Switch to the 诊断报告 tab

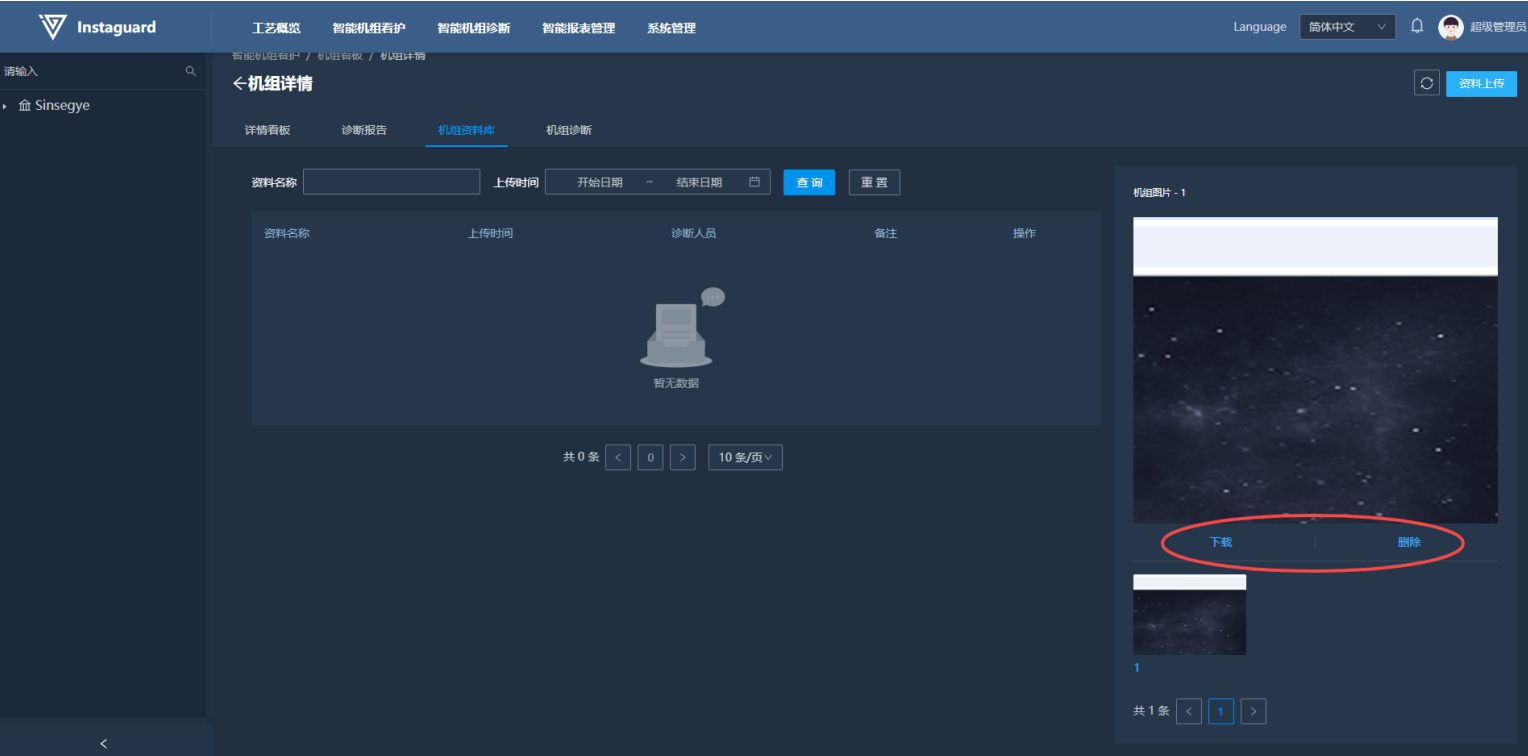364,130
